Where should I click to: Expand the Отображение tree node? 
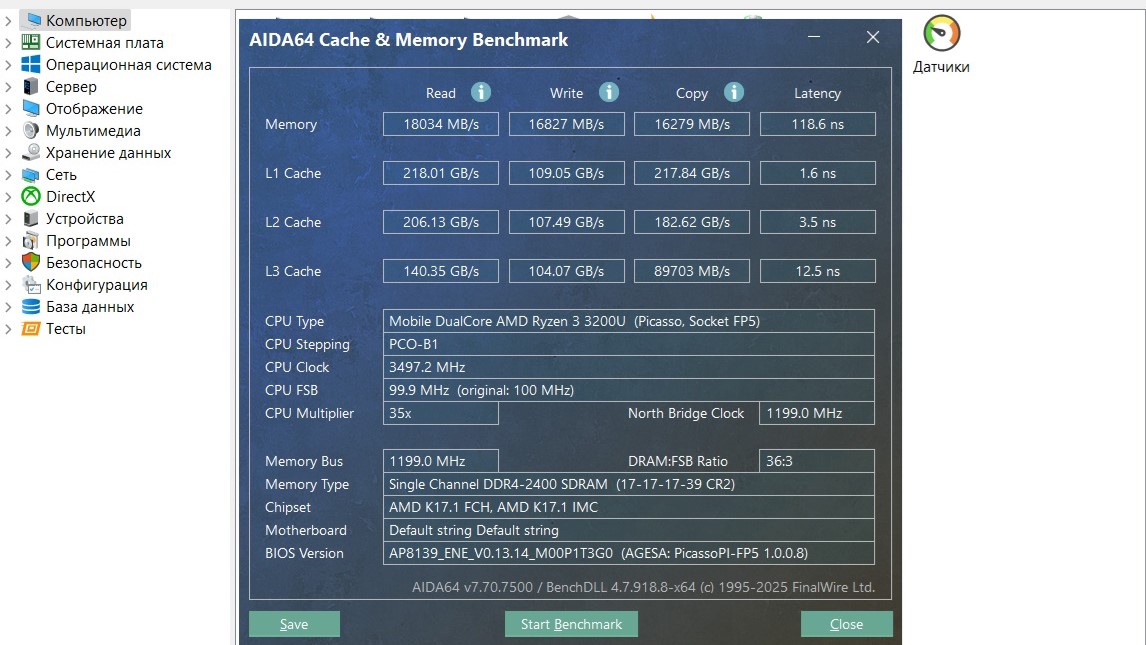(x=8, y=108)
